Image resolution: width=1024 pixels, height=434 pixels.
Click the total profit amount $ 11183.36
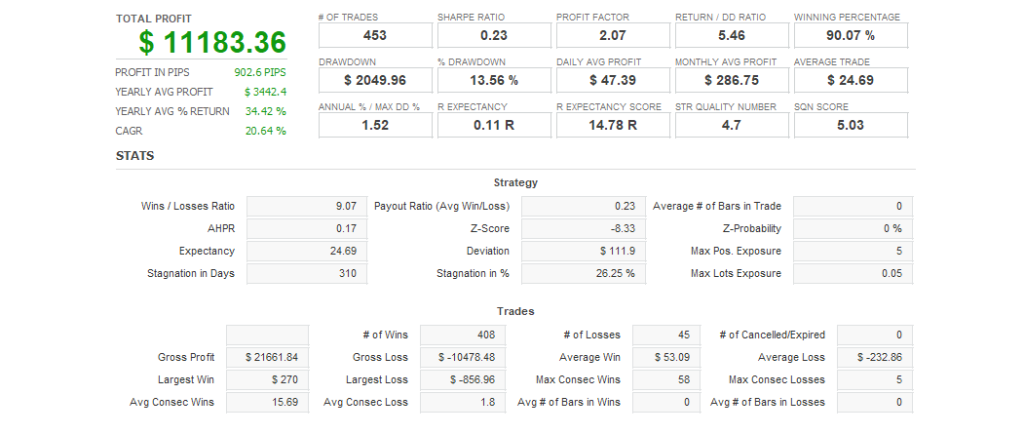[x=212, y=43]
